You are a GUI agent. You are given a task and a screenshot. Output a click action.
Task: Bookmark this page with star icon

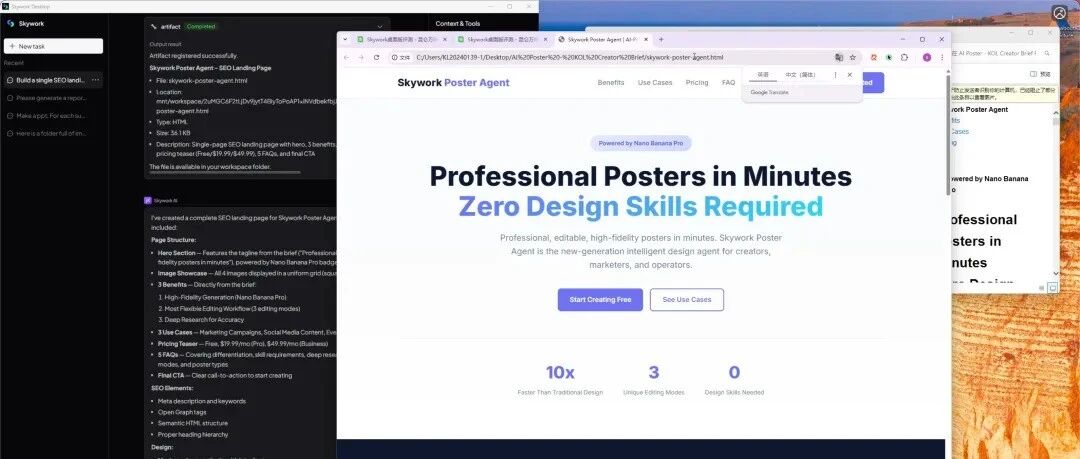click(x=852, y=57)
